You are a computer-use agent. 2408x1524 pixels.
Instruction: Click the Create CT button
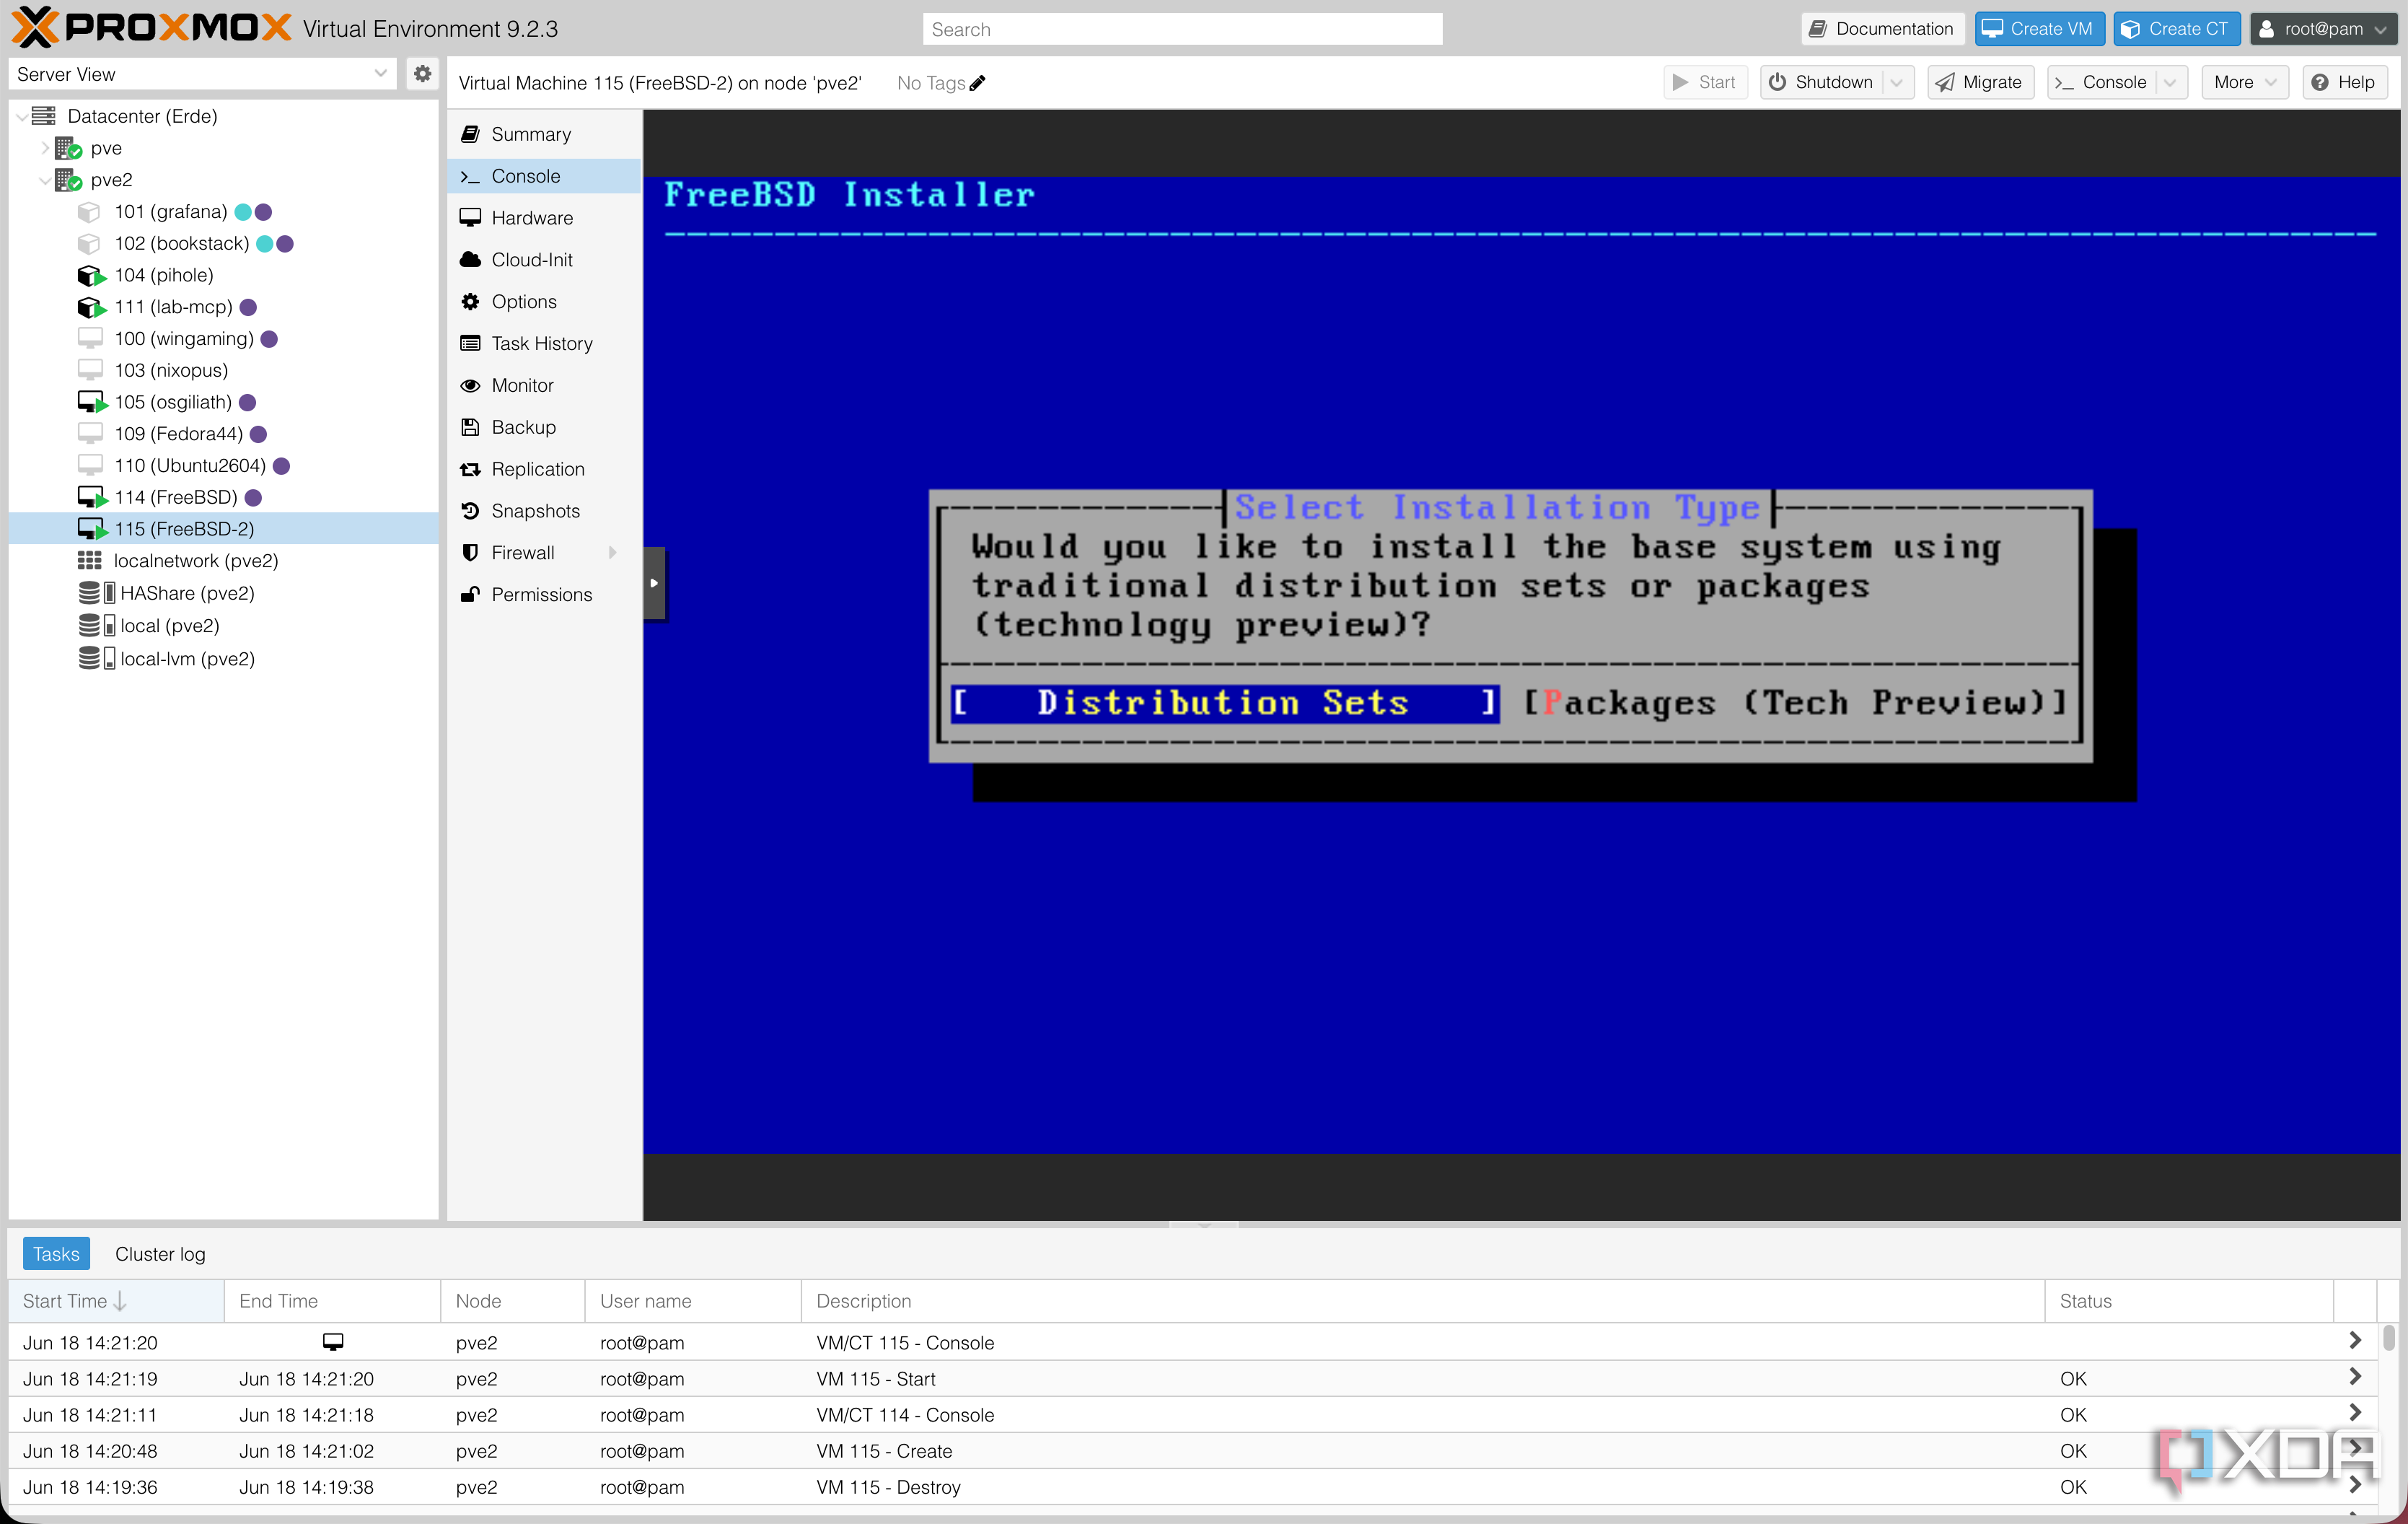pos(2176,29)
